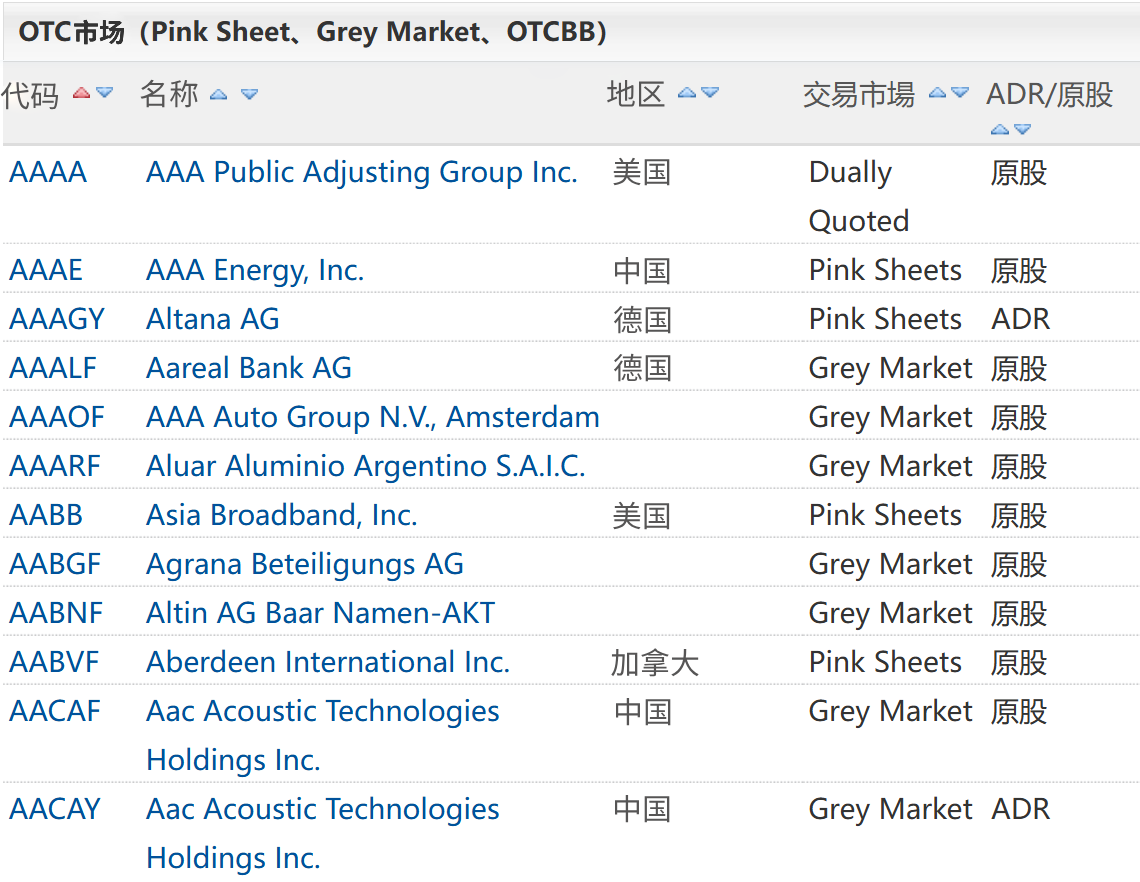Screen dimensions: 1140x882
Task: Open Aluar Aluminio Argentino S.A.I.C. link
Action: click(x=366, y=466)
